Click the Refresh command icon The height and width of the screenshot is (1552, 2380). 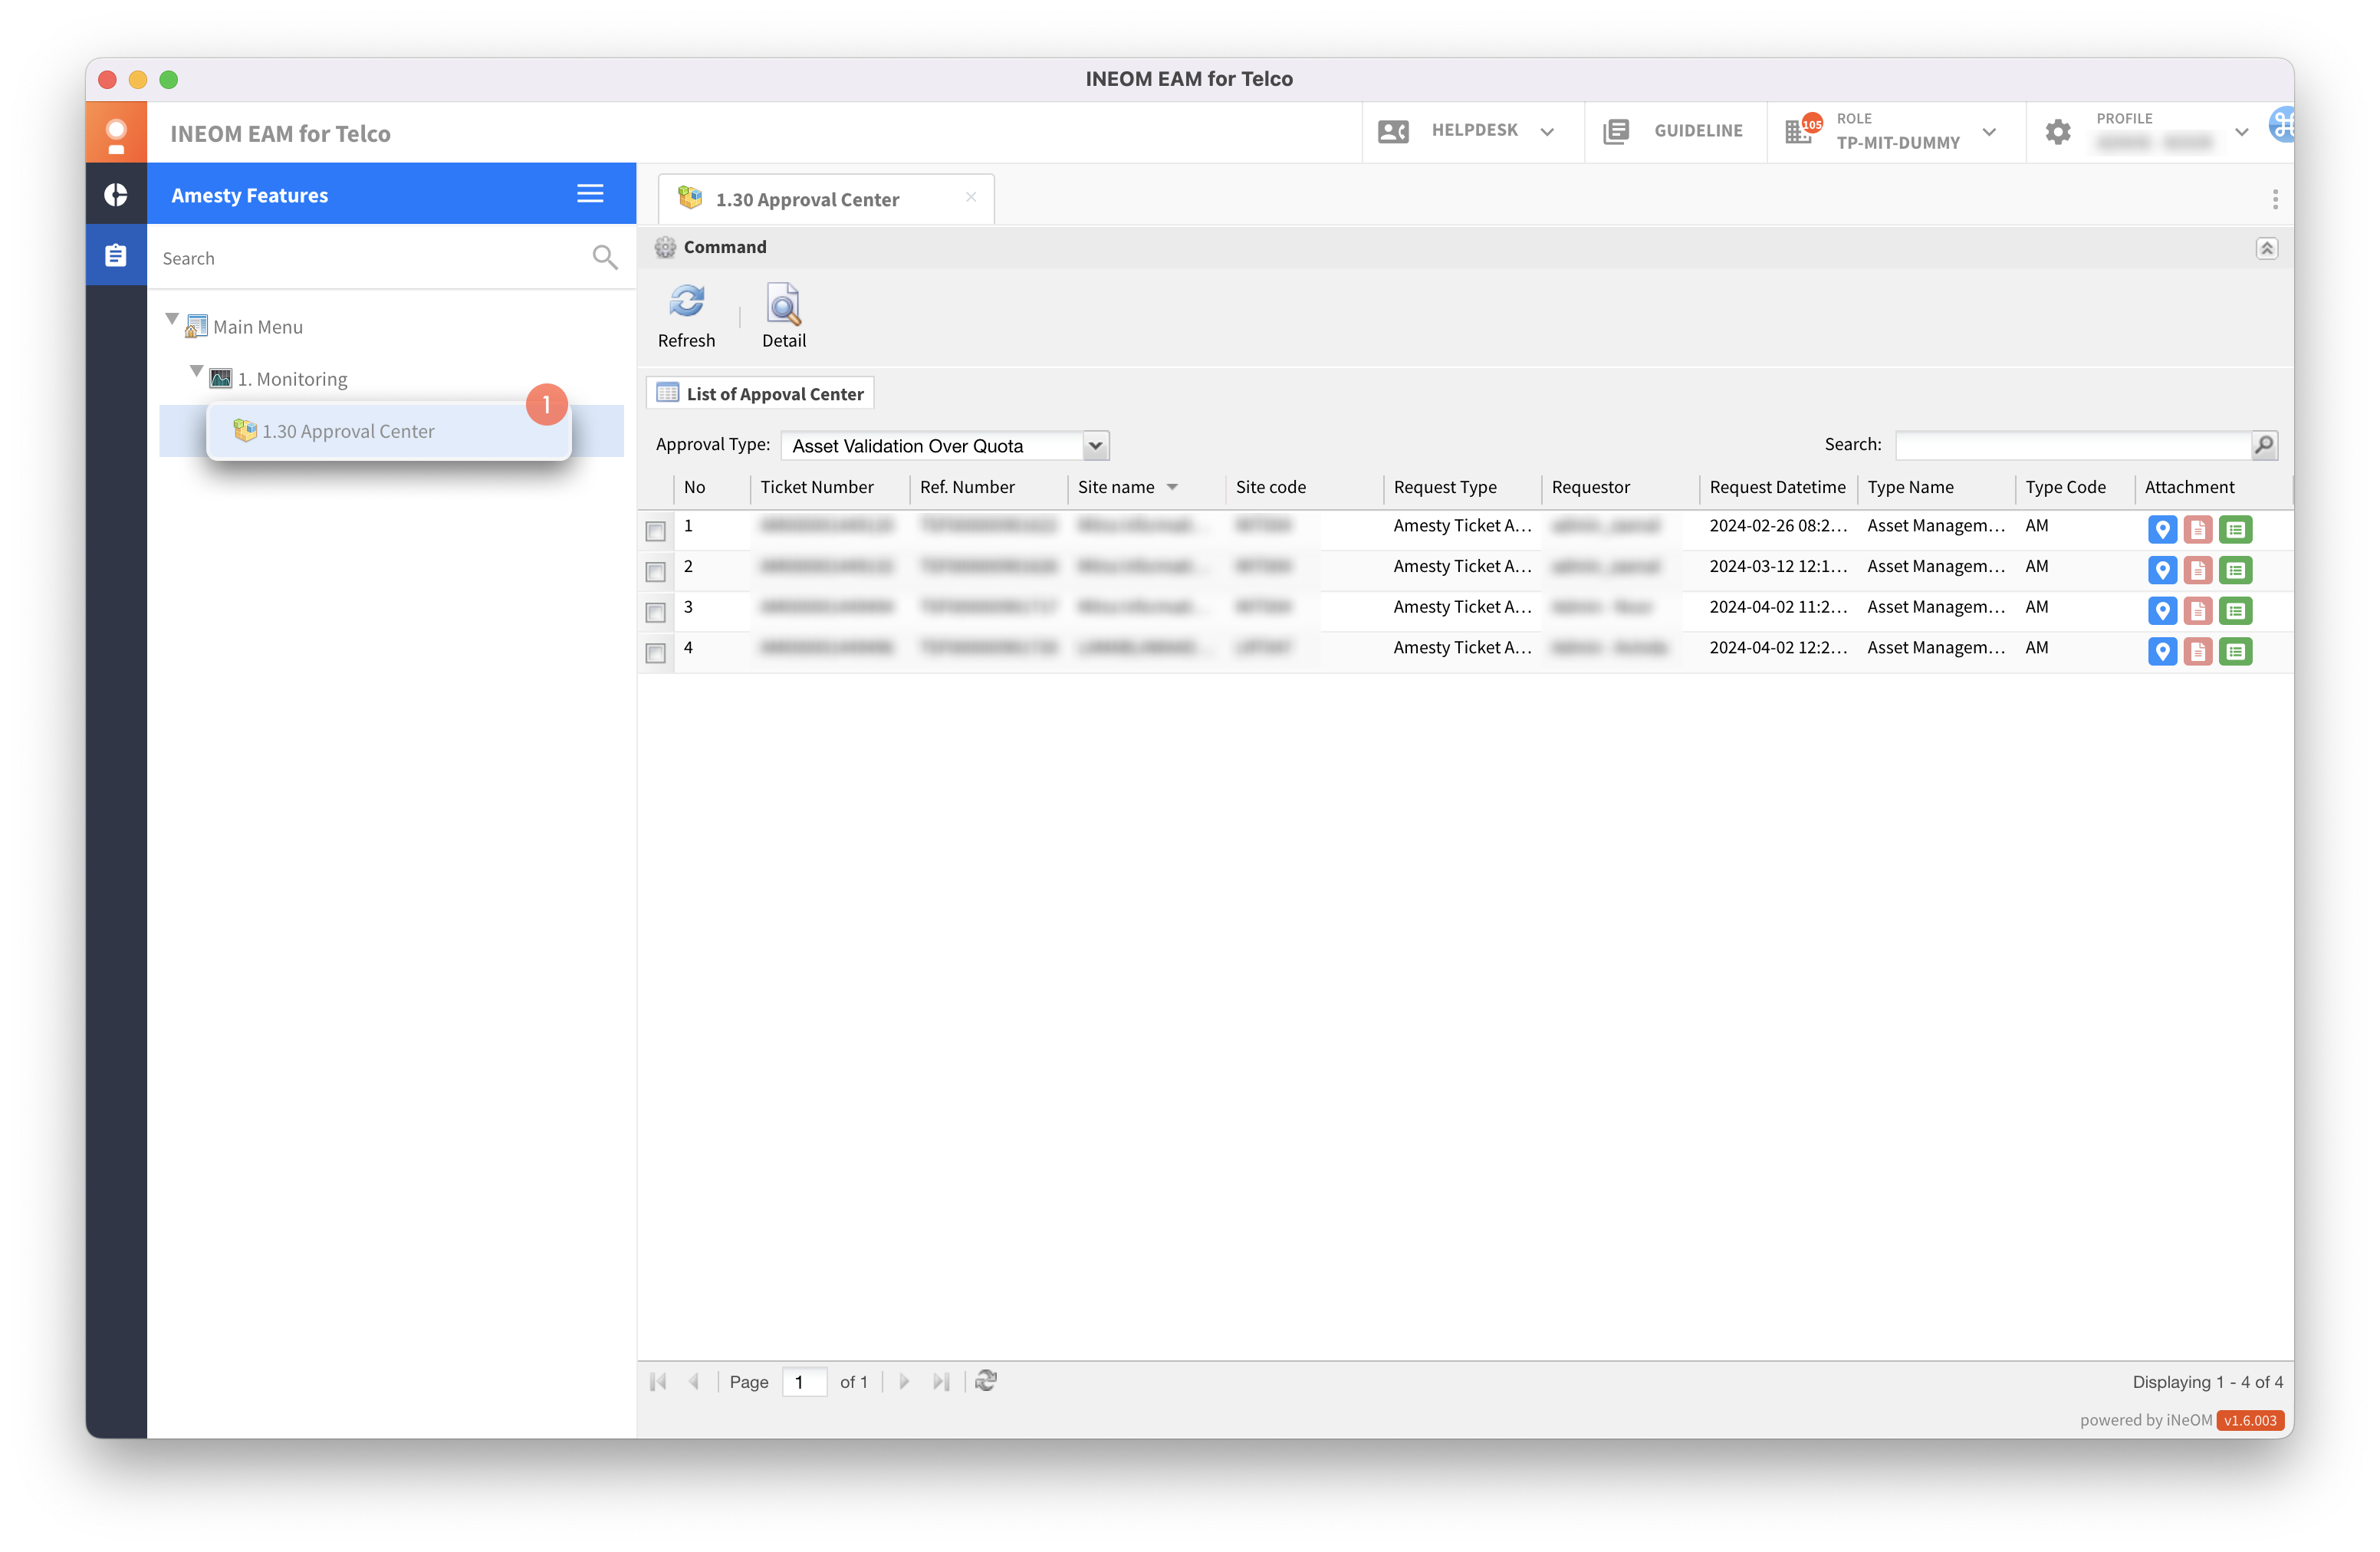(x=686, y=303)
